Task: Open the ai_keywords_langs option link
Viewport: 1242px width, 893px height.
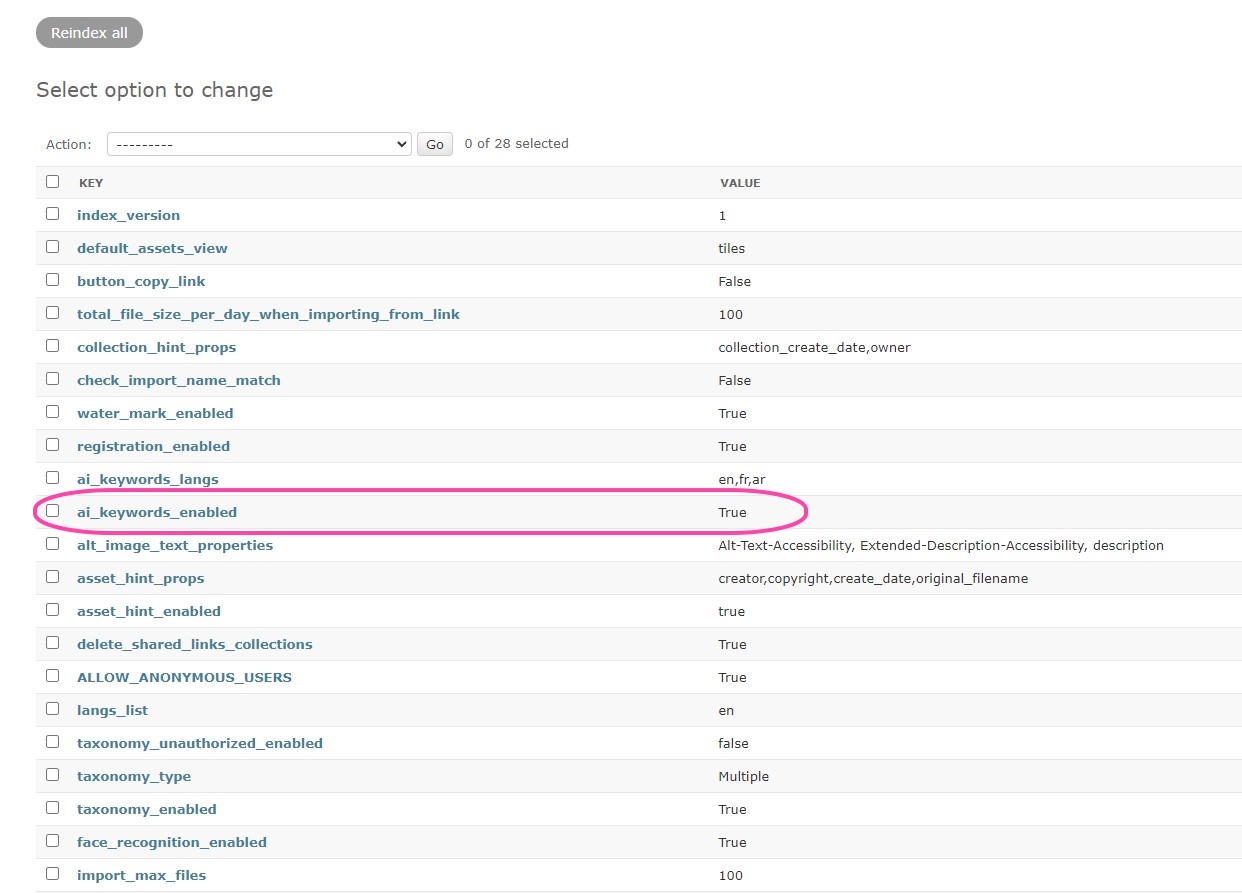Action: (147, 479)
